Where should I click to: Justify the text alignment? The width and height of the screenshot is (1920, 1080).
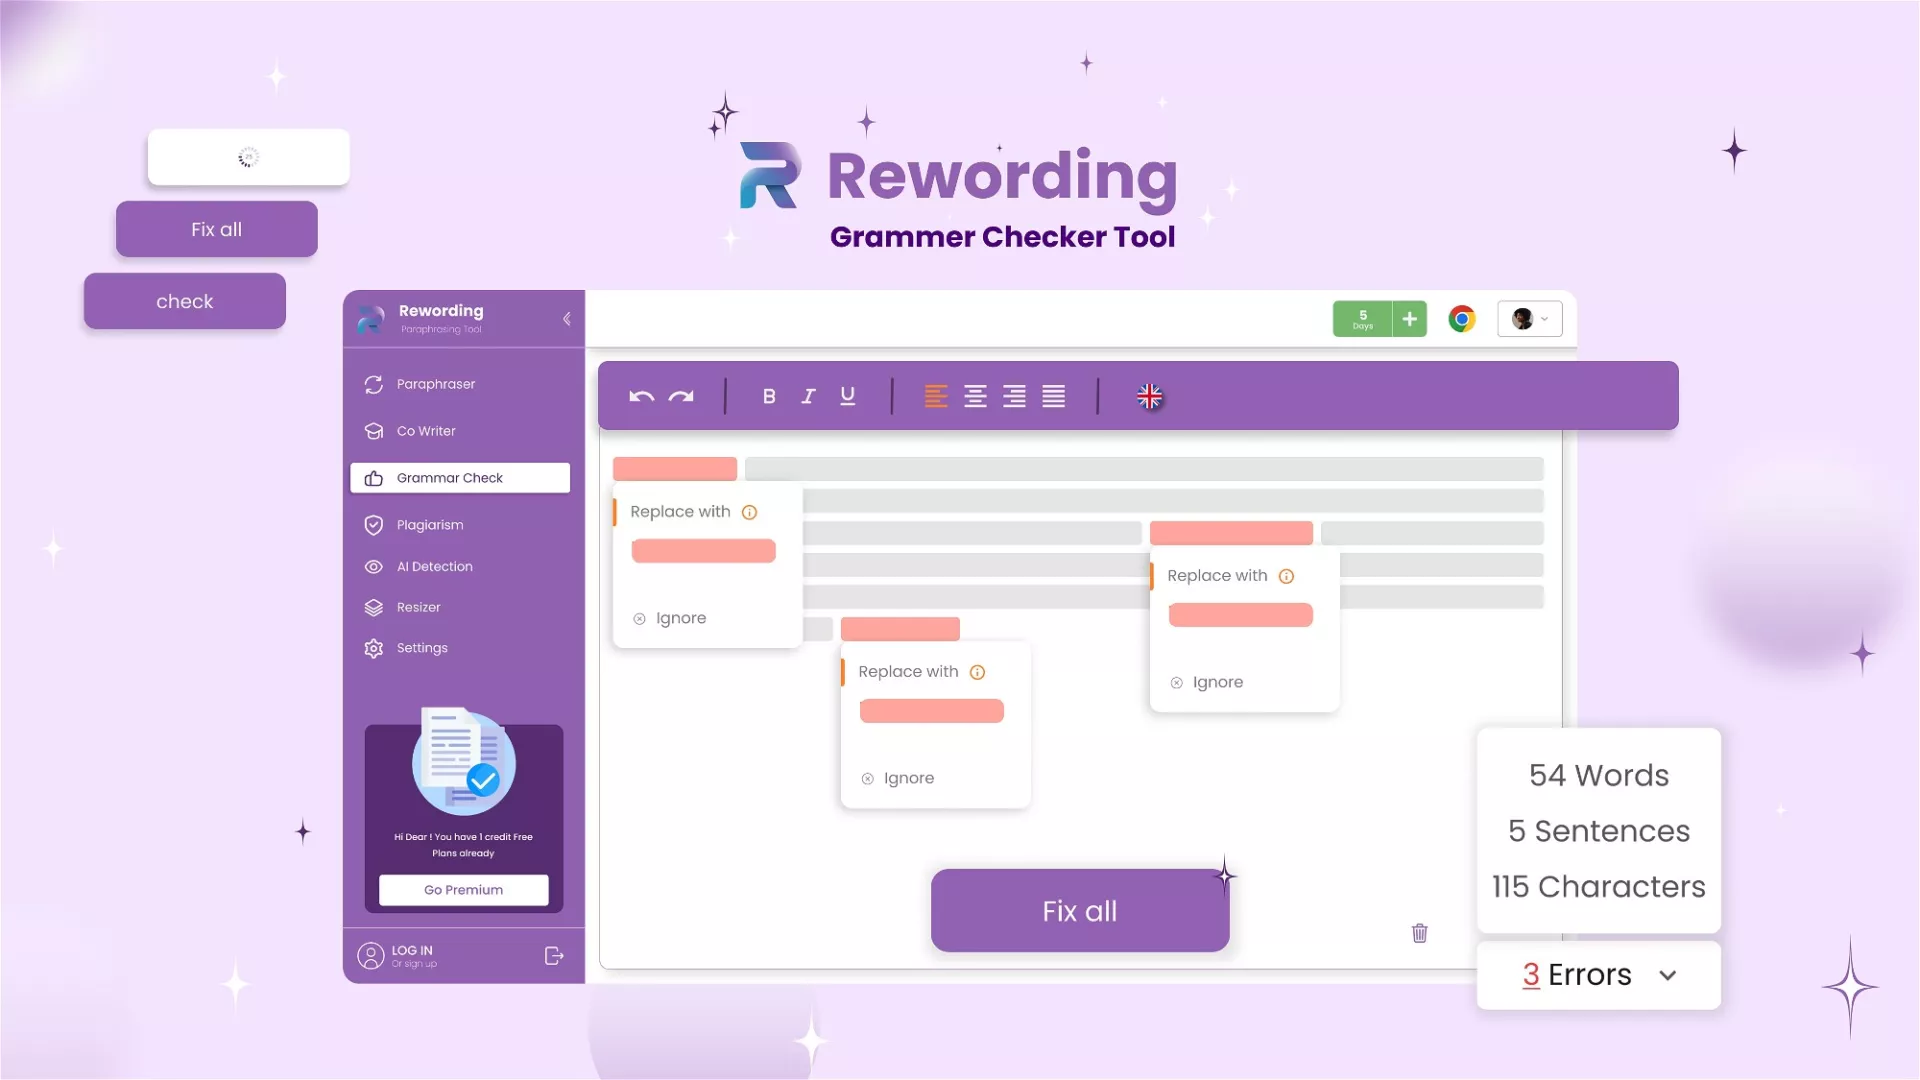(x=1053, y=397)
